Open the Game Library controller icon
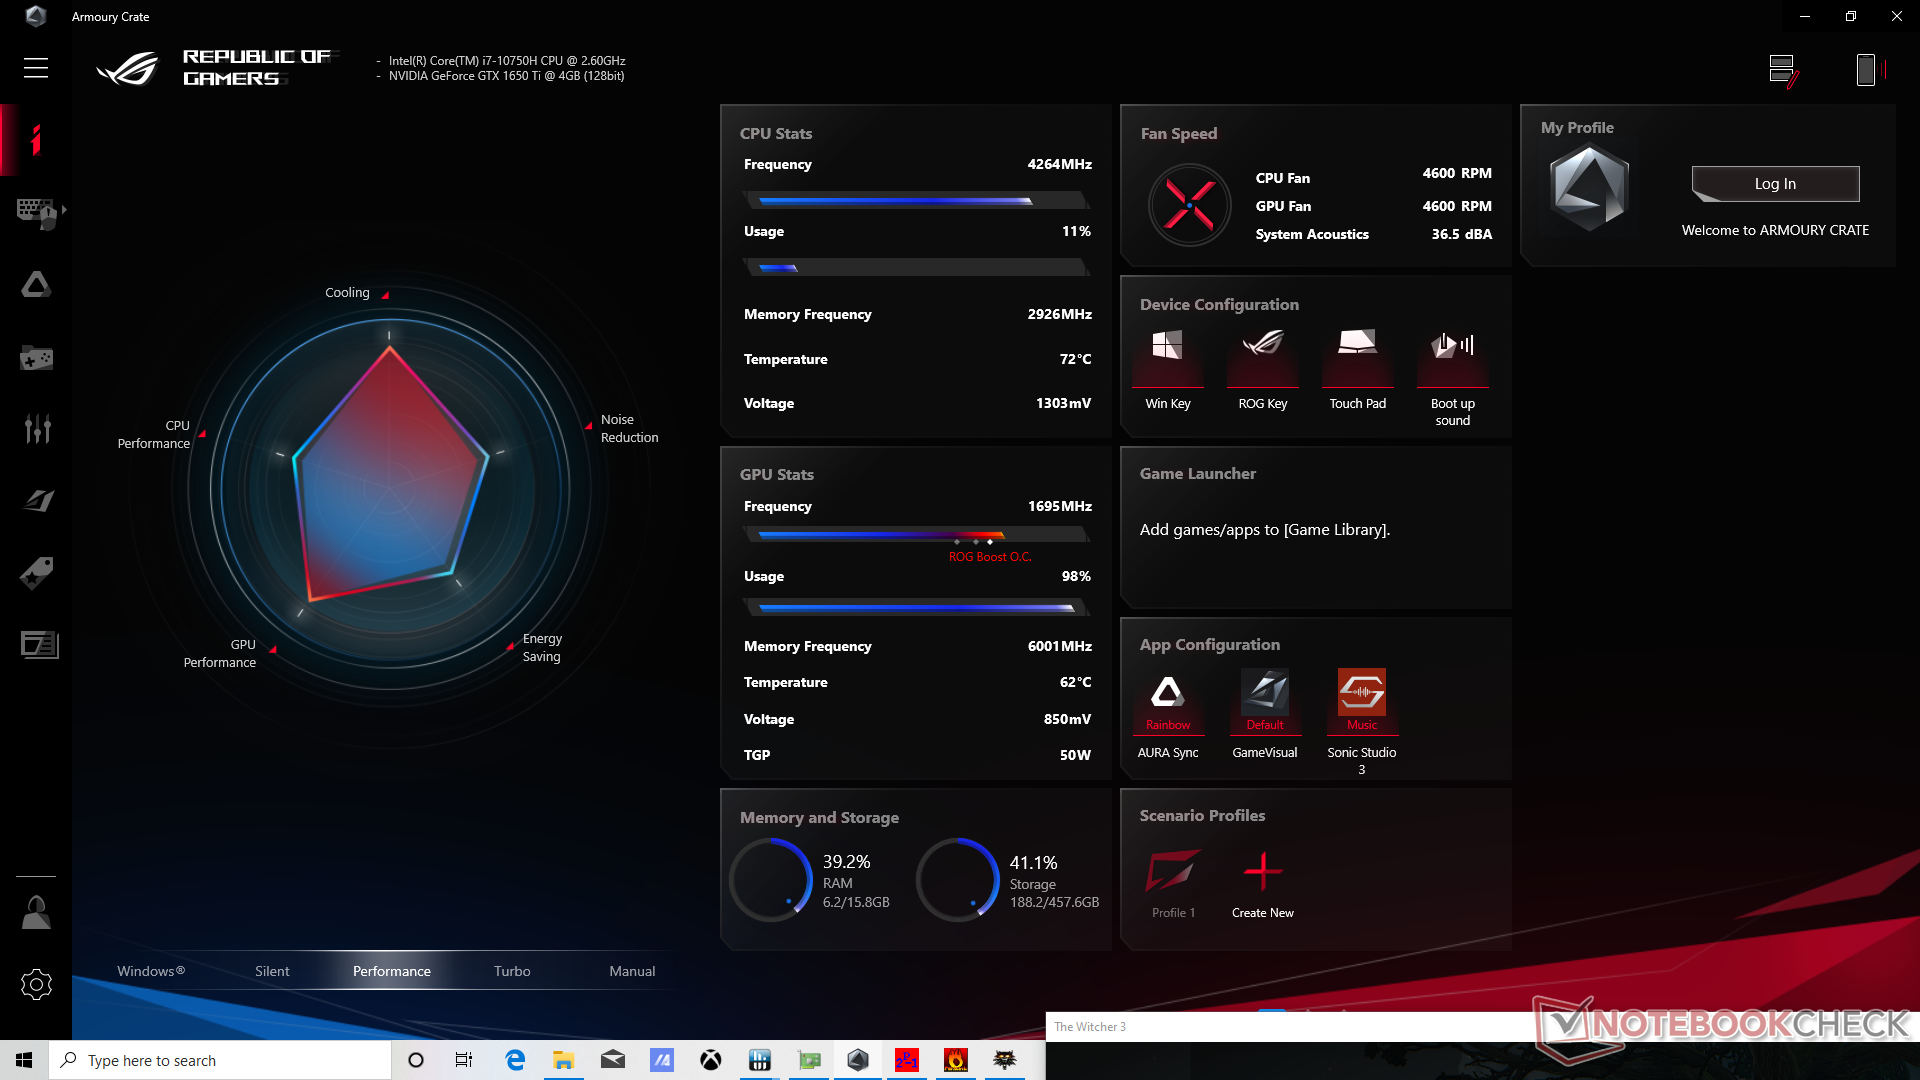This screenshot has height=1080, width=1920. 36,358
